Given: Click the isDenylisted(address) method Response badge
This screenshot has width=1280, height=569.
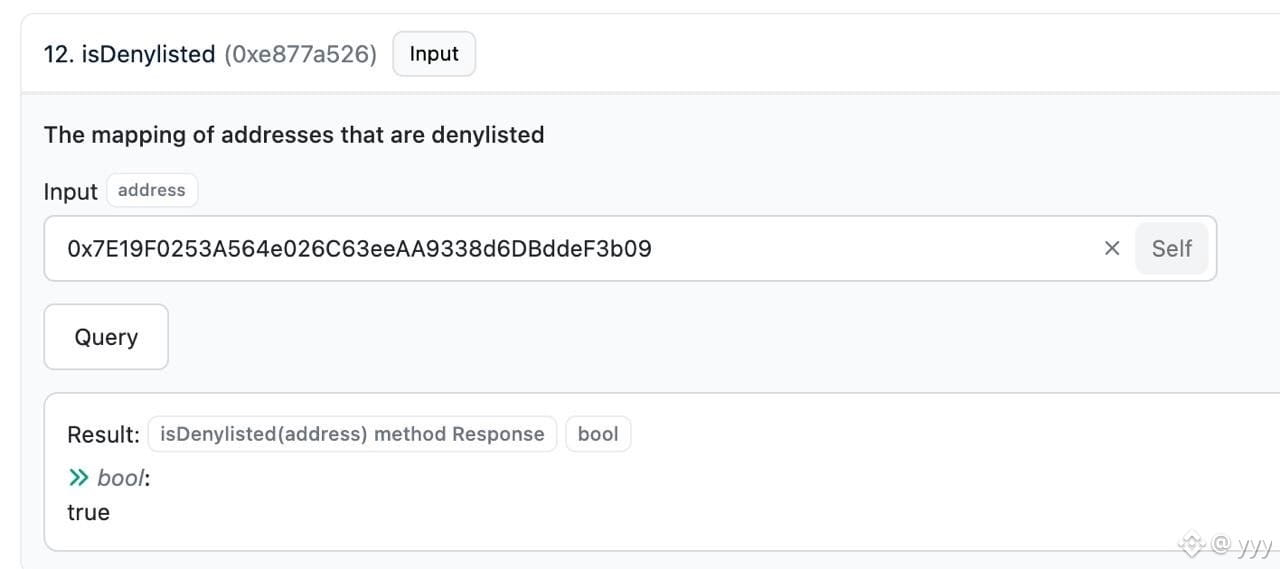Looking at the screenshot, I should tap(352, 434).
